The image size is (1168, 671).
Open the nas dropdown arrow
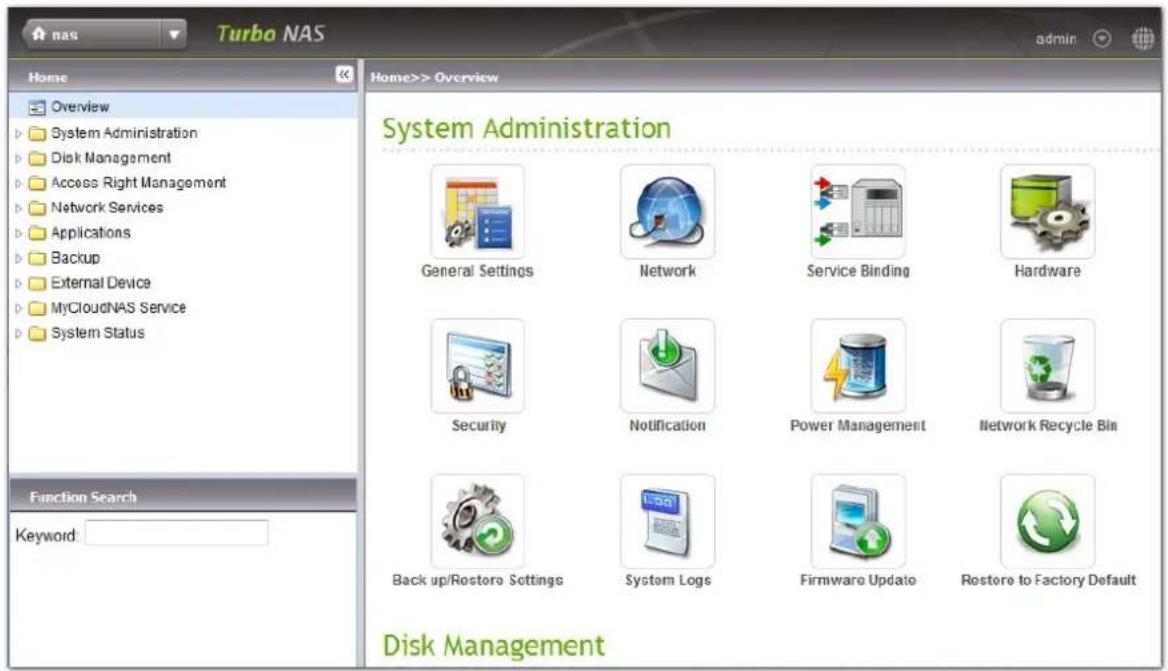(174, 34)
